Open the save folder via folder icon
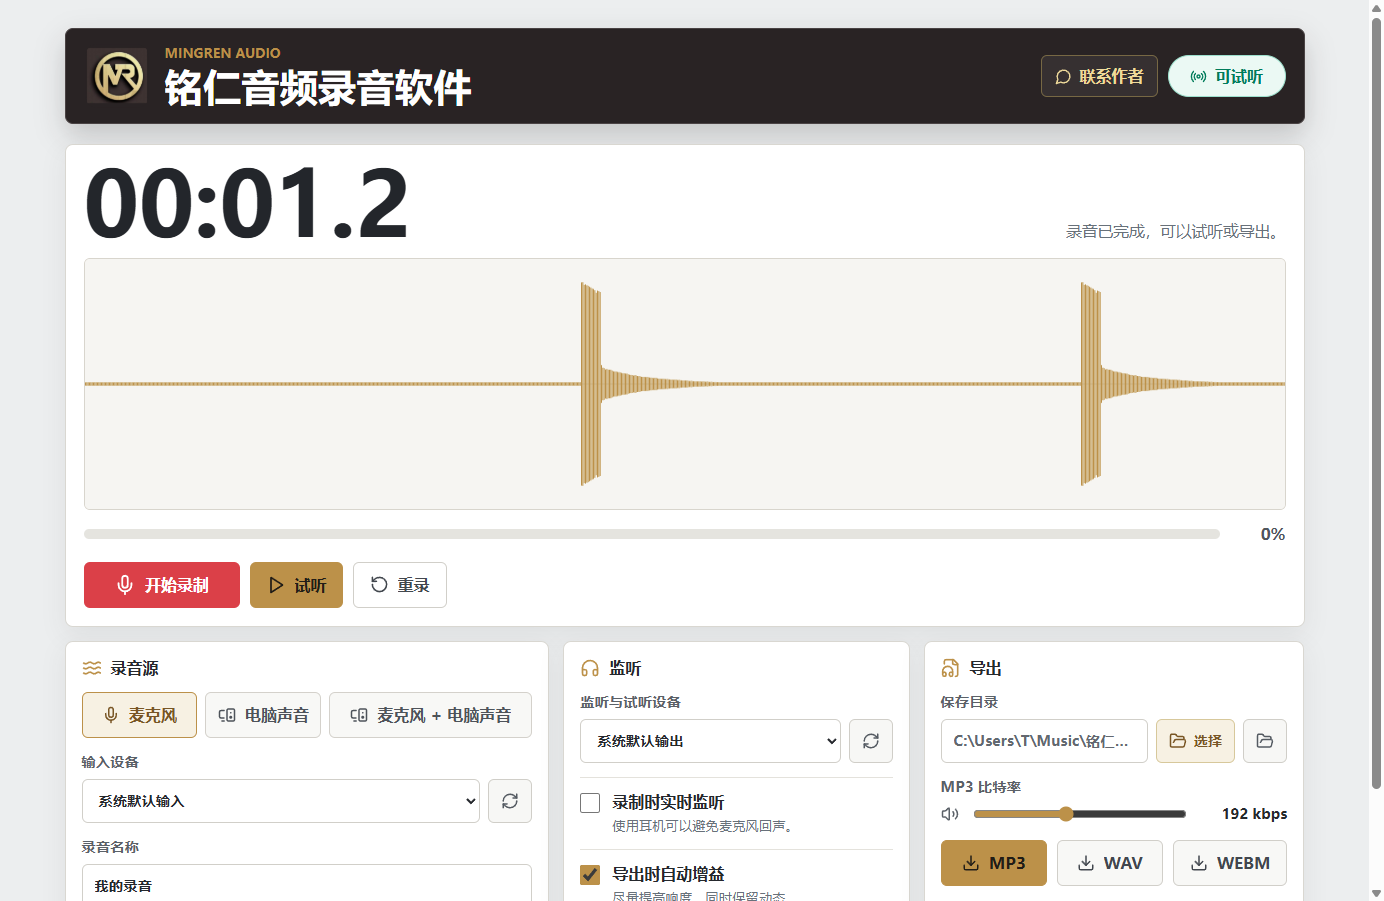This screenshot has height=901, width=1384. (1265, 741)
